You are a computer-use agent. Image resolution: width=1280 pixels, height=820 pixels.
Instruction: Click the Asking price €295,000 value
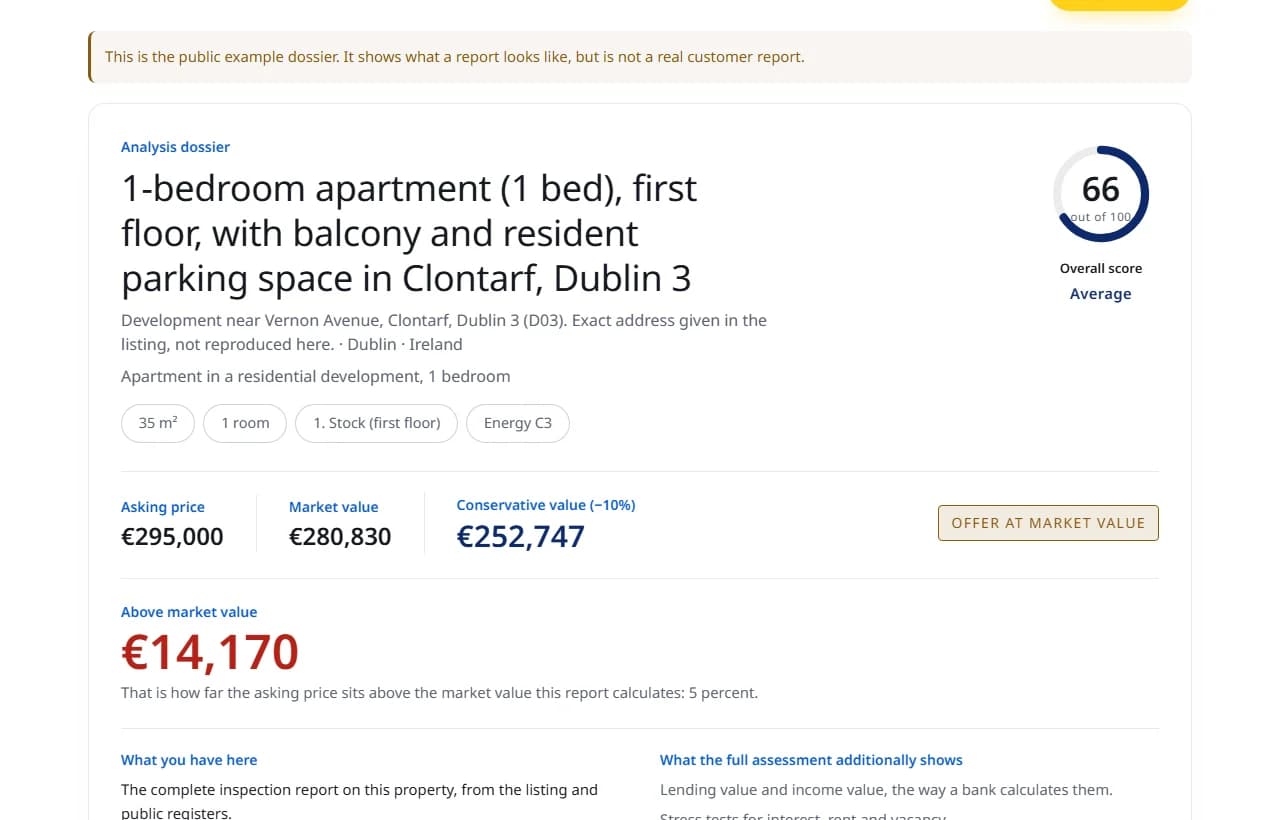172,537
